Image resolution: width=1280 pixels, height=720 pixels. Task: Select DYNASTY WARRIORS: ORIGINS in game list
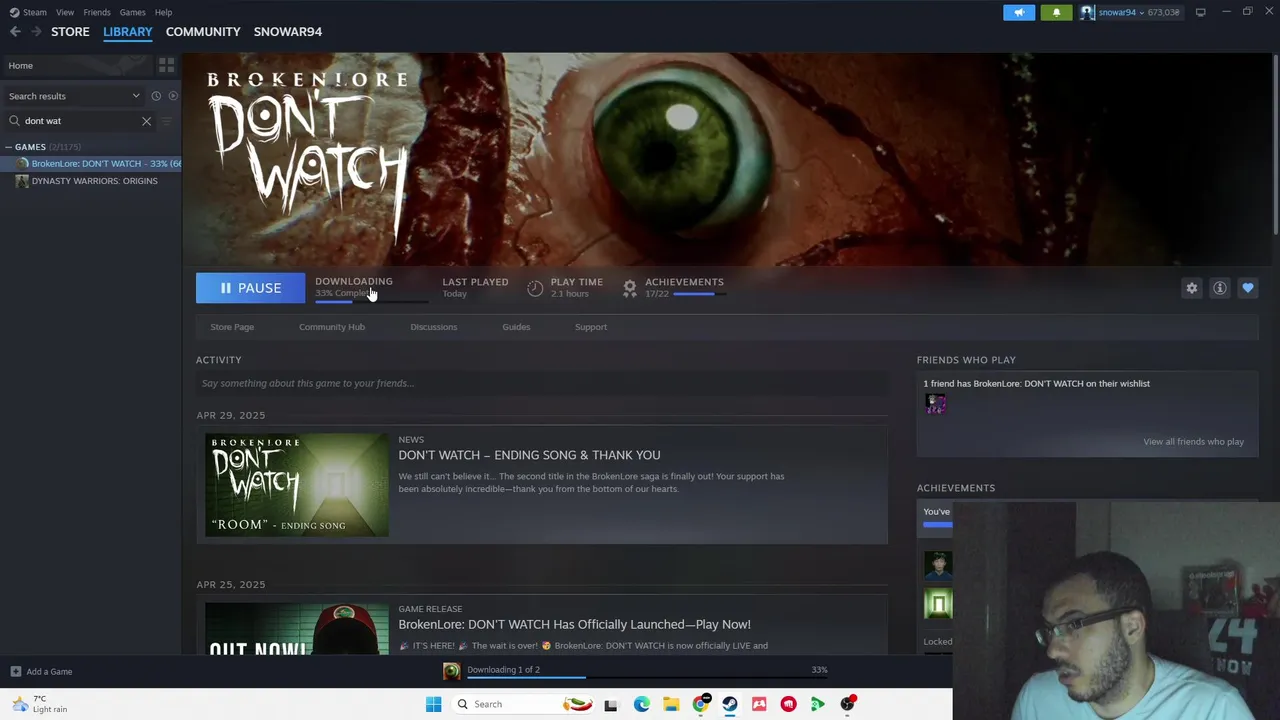tap(91, 181)
